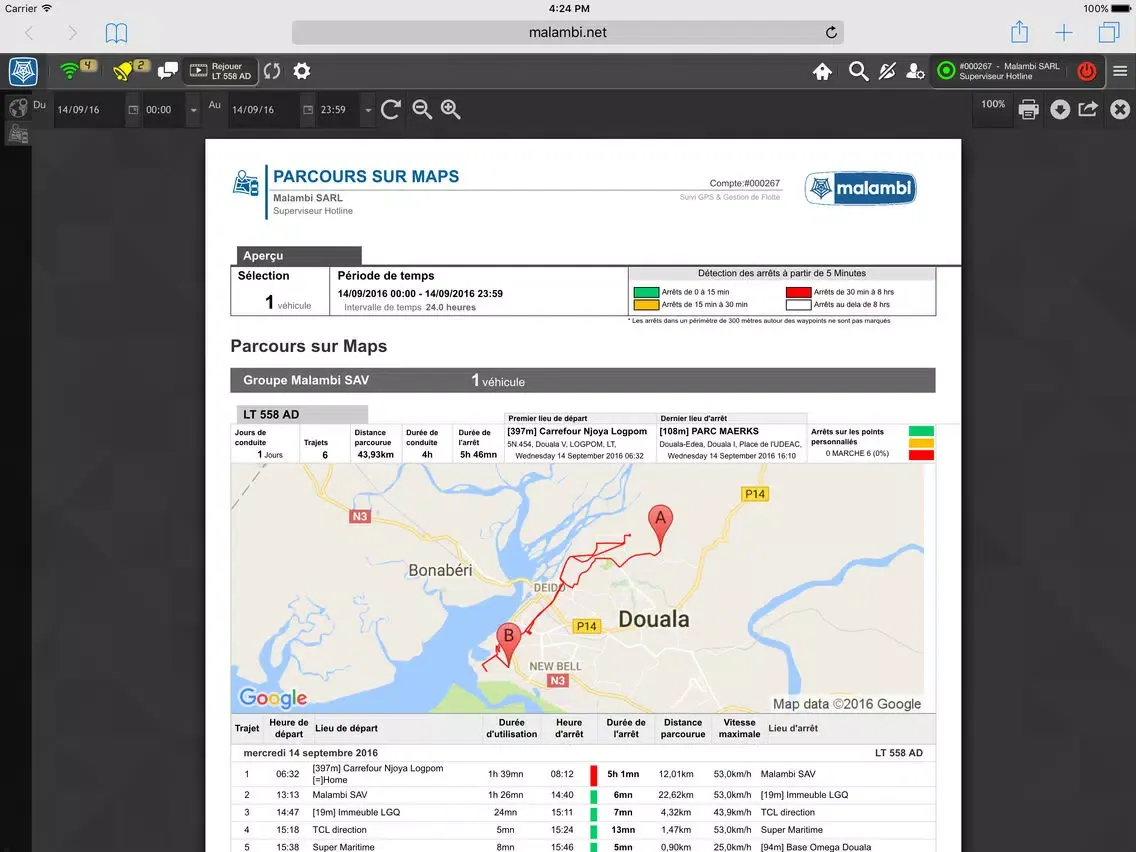Open the chat messages bubbles icon

[x=168, y=71]
